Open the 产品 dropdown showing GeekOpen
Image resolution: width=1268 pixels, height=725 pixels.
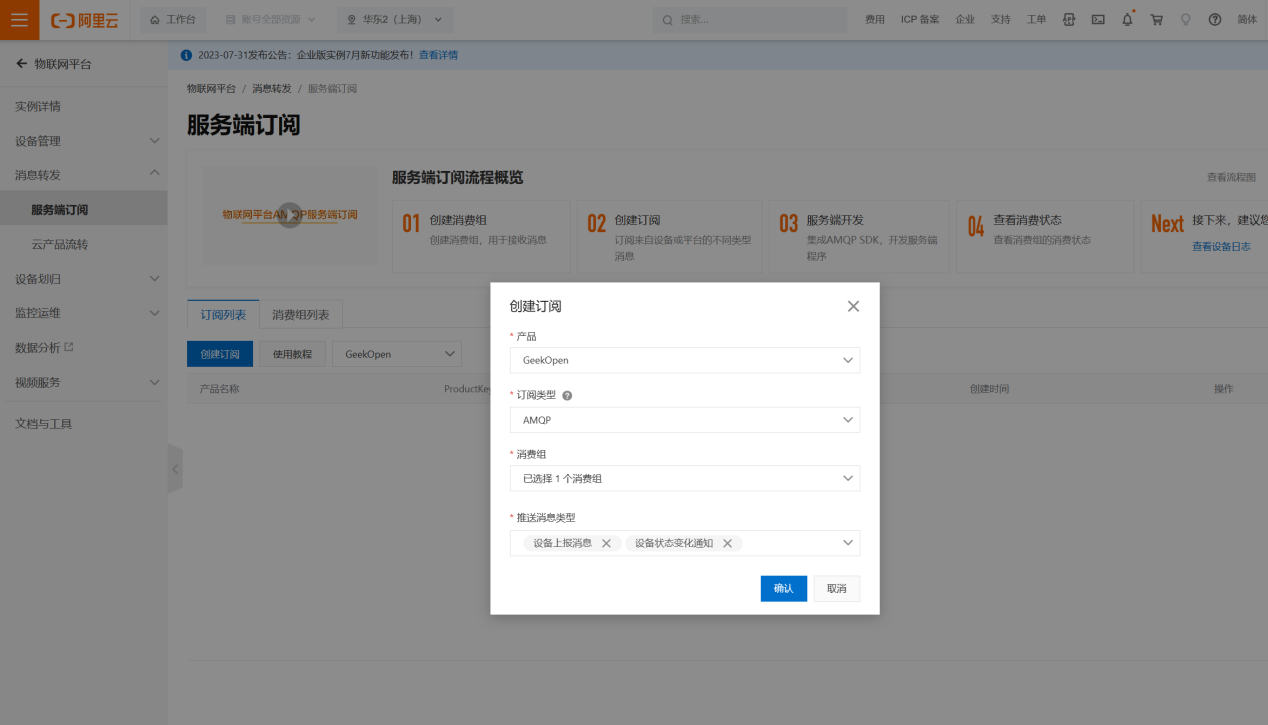click(x=684, y=360)
